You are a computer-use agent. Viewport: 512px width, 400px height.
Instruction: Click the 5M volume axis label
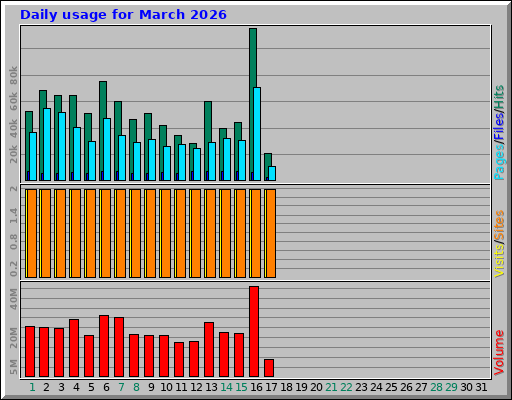point(13,367)
